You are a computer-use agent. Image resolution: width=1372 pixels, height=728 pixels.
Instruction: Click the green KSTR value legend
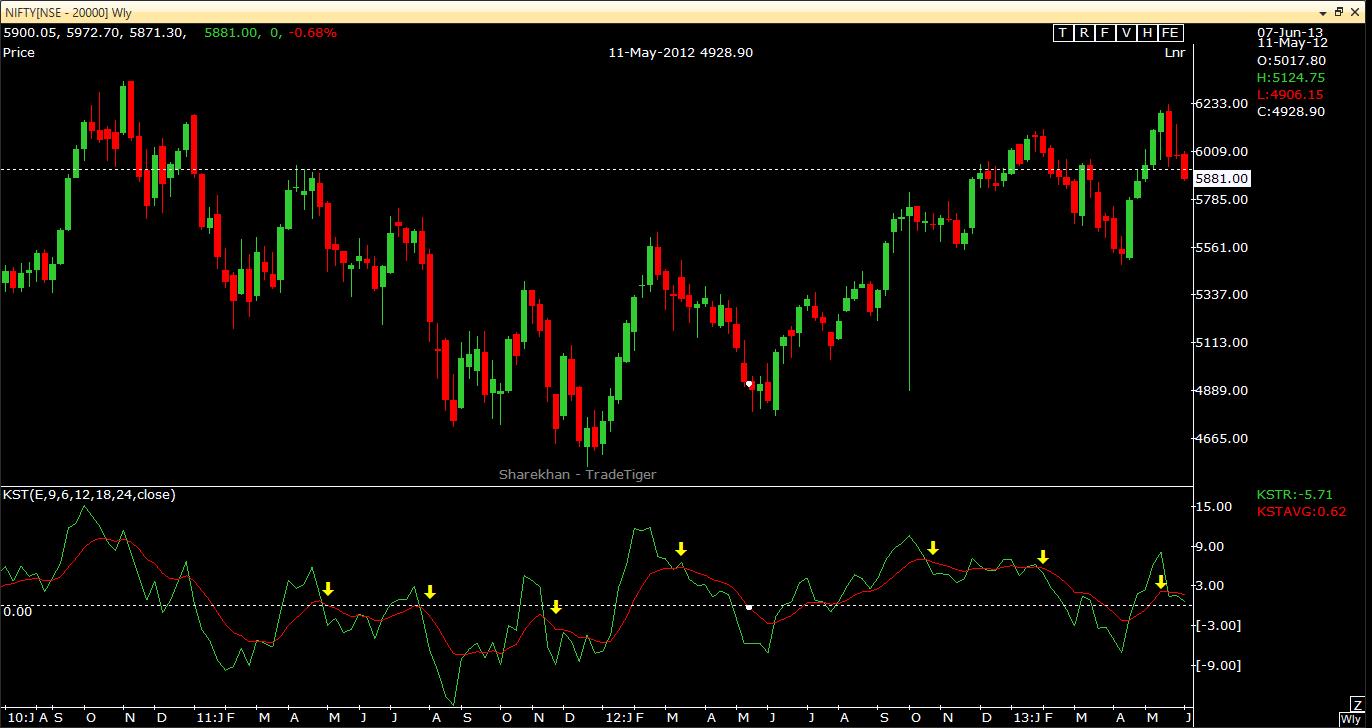1294,495
